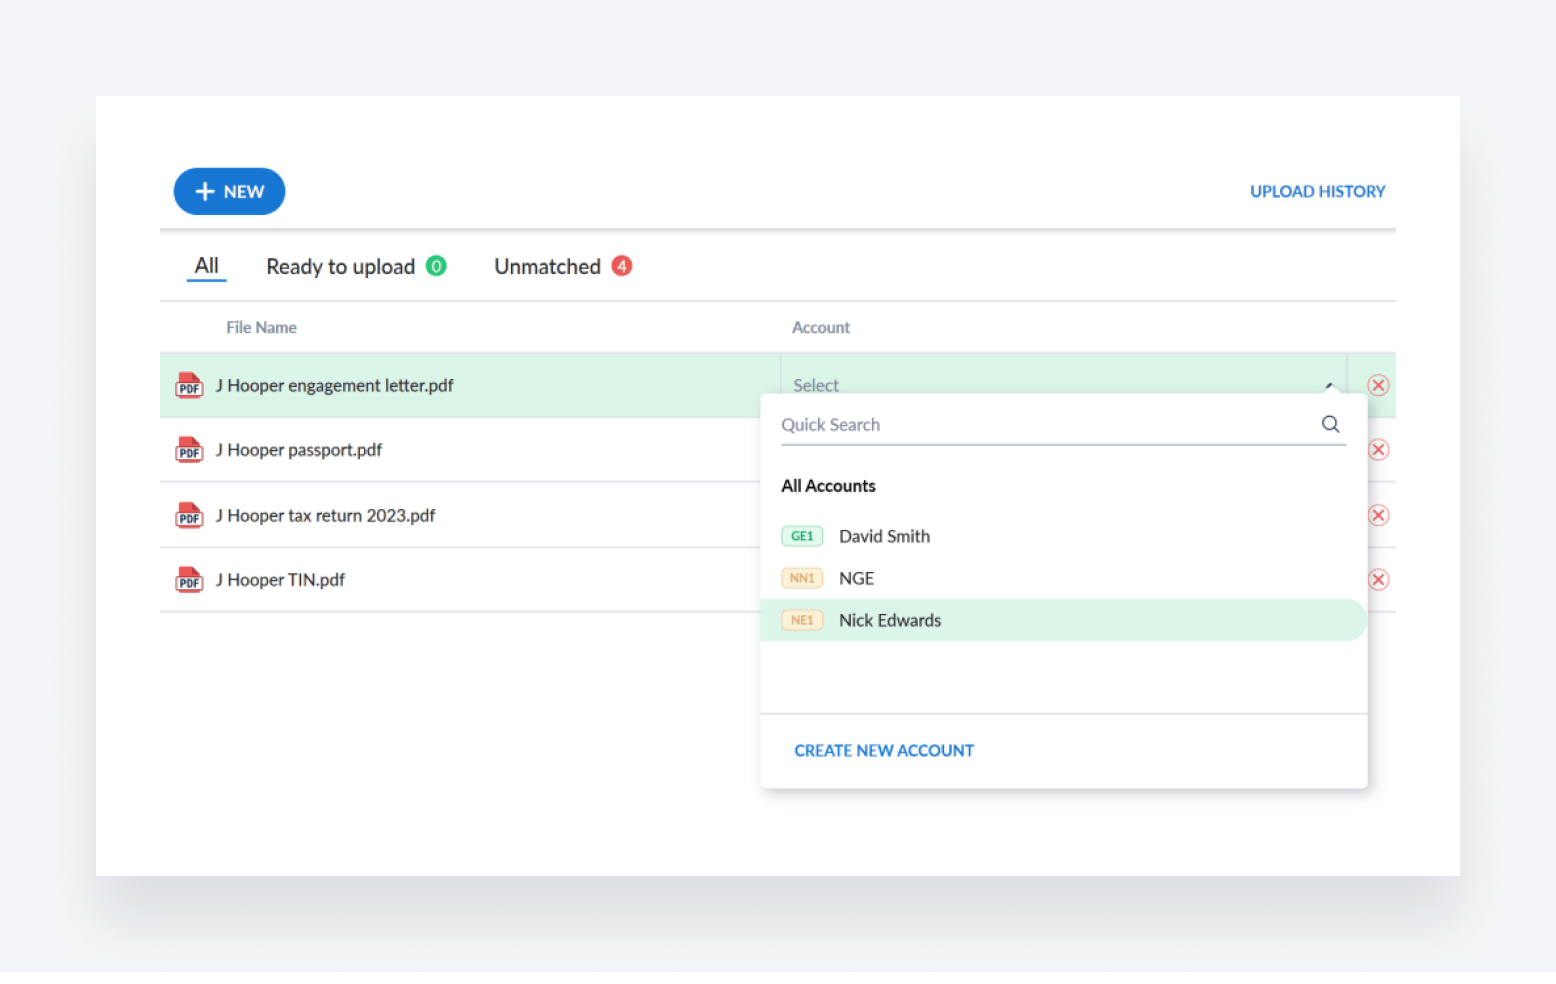Remove the J Hooper engagement letter row

(x=1378, y=386)
